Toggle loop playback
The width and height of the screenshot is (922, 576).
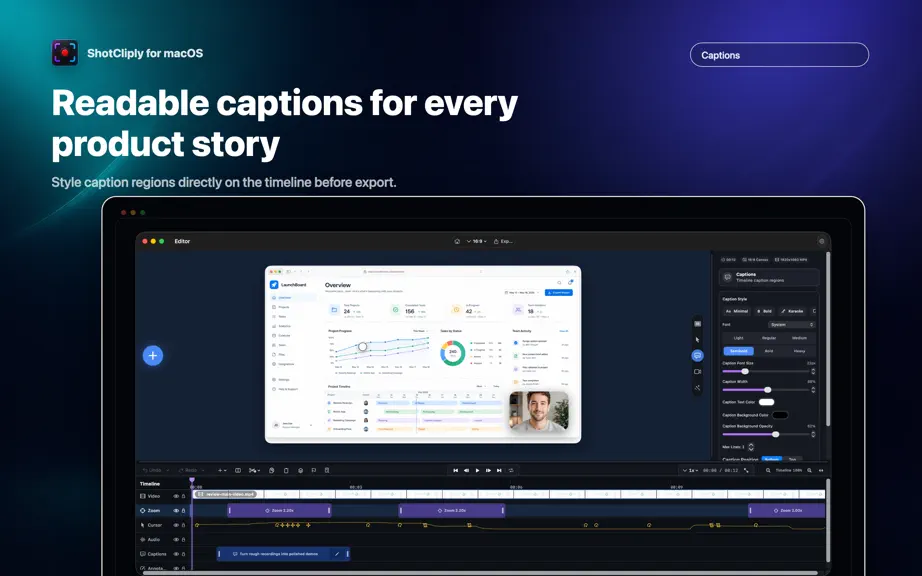click(x=511, y=470)
